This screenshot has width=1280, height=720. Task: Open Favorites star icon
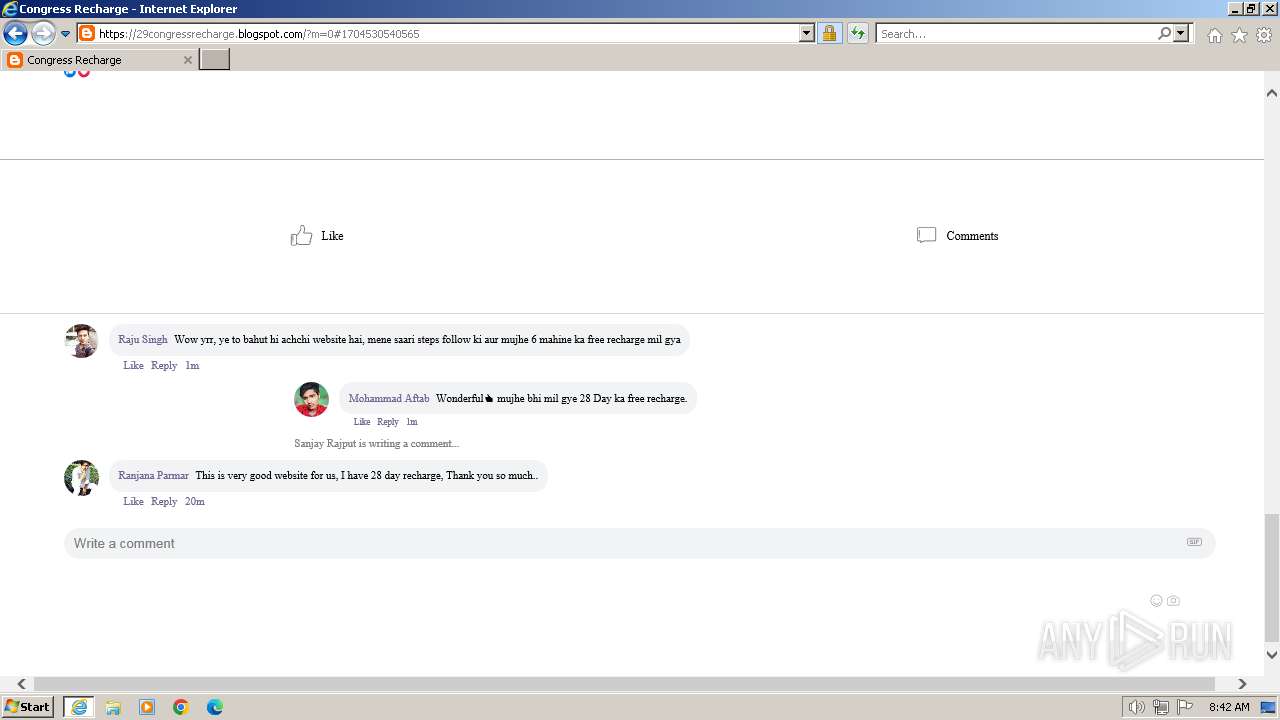point(1239,35)
